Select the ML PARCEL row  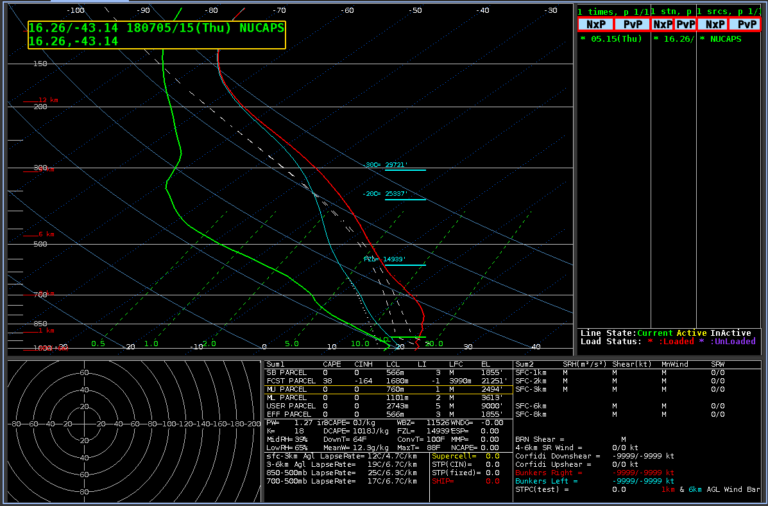(x=388, y=398)
